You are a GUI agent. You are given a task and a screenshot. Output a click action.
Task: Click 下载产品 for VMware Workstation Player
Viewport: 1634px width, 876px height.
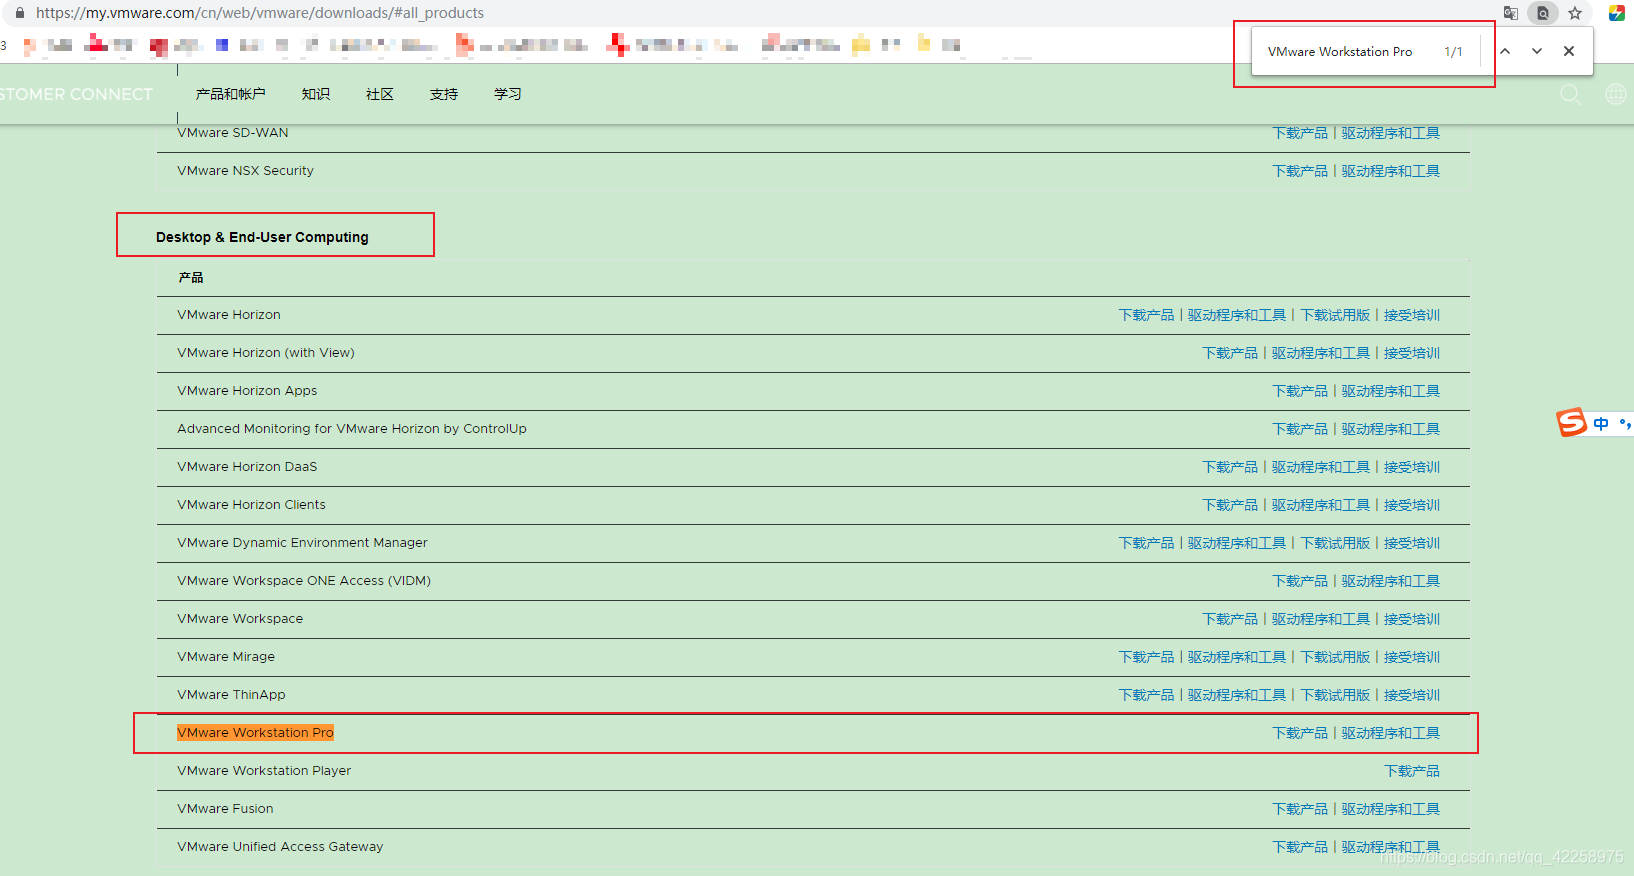pos(1412,771)
